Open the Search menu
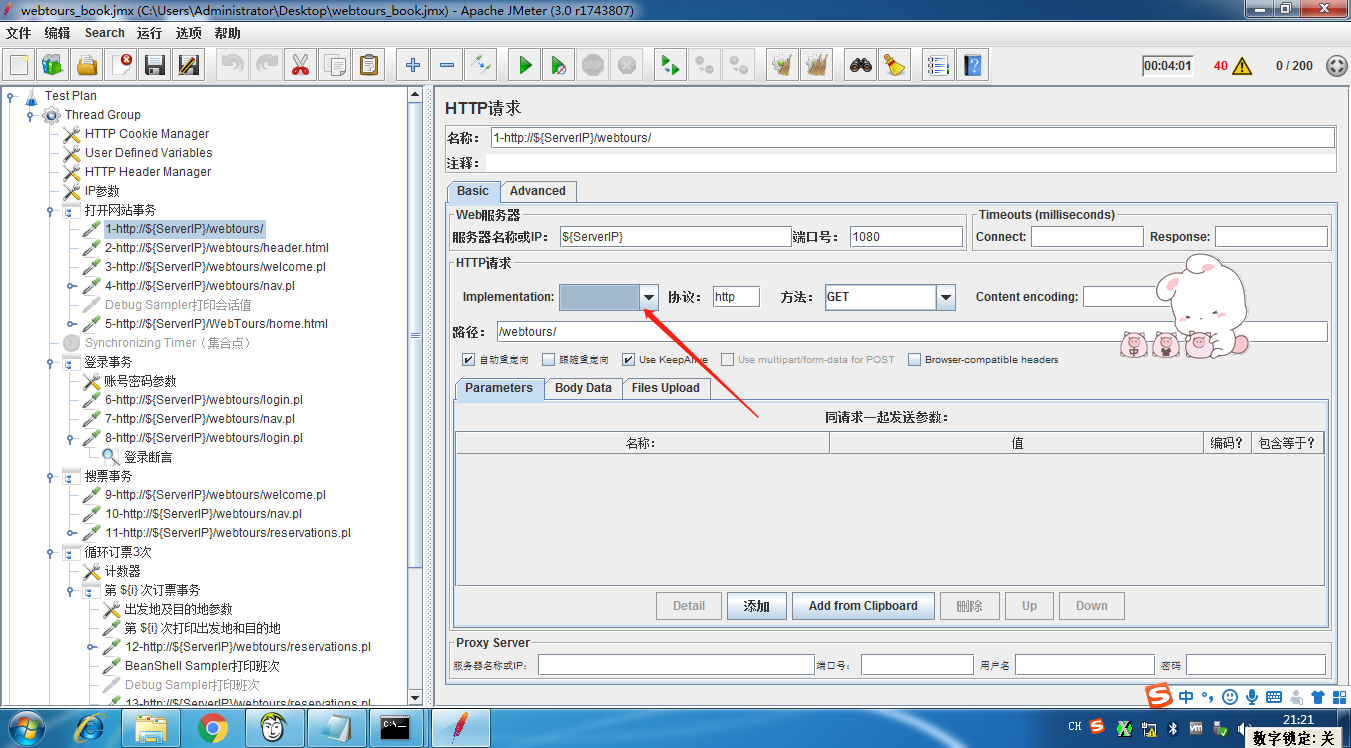The height and width of the screenshot is (748, 1351). pos(104,33)
